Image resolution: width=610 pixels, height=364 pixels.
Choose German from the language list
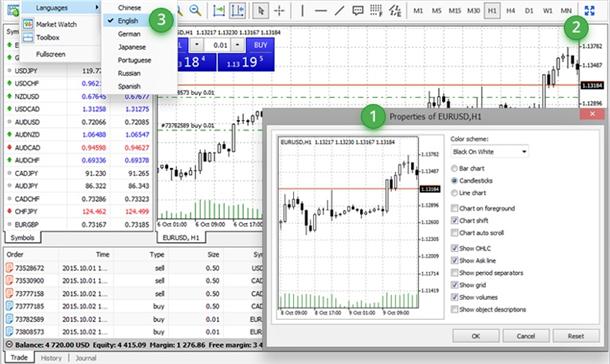pos(129,34)
